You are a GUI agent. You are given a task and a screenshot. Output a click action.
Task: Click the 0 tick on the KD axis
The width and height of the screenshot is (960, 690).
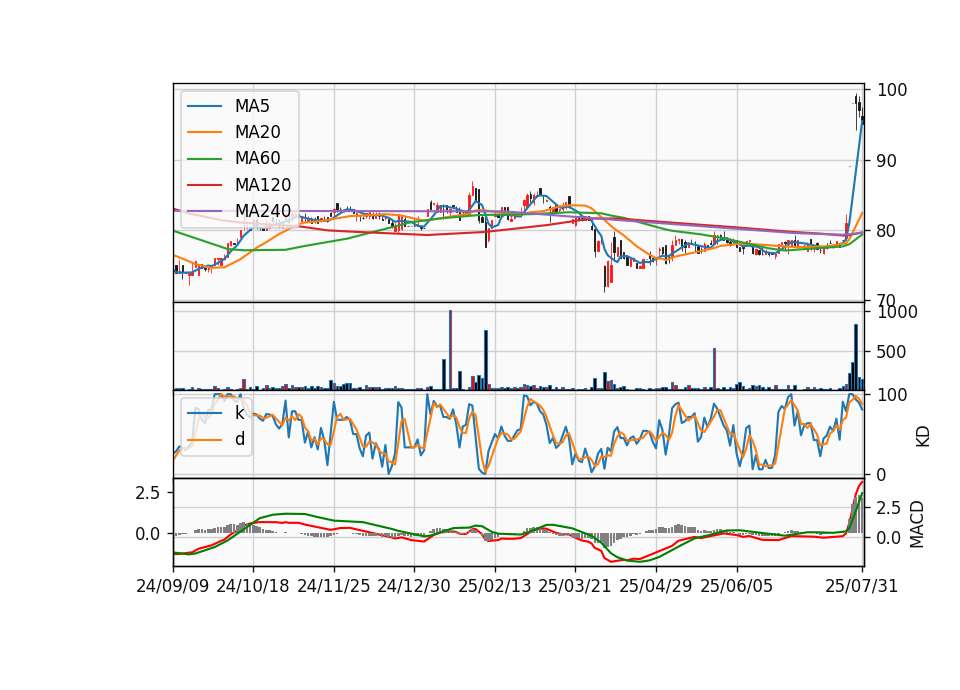(x=882, y=474)
